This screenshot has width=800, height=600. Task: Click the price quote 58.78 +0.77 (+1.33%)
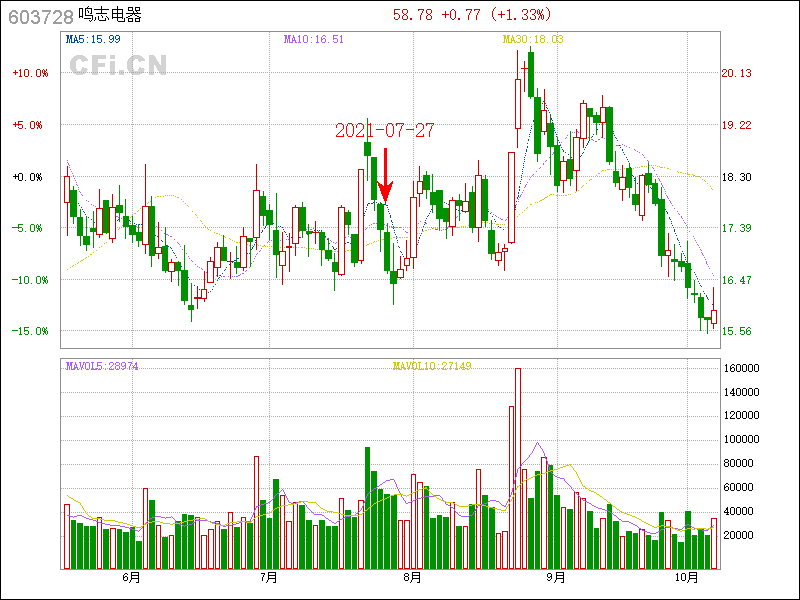[x=472, y=14]
